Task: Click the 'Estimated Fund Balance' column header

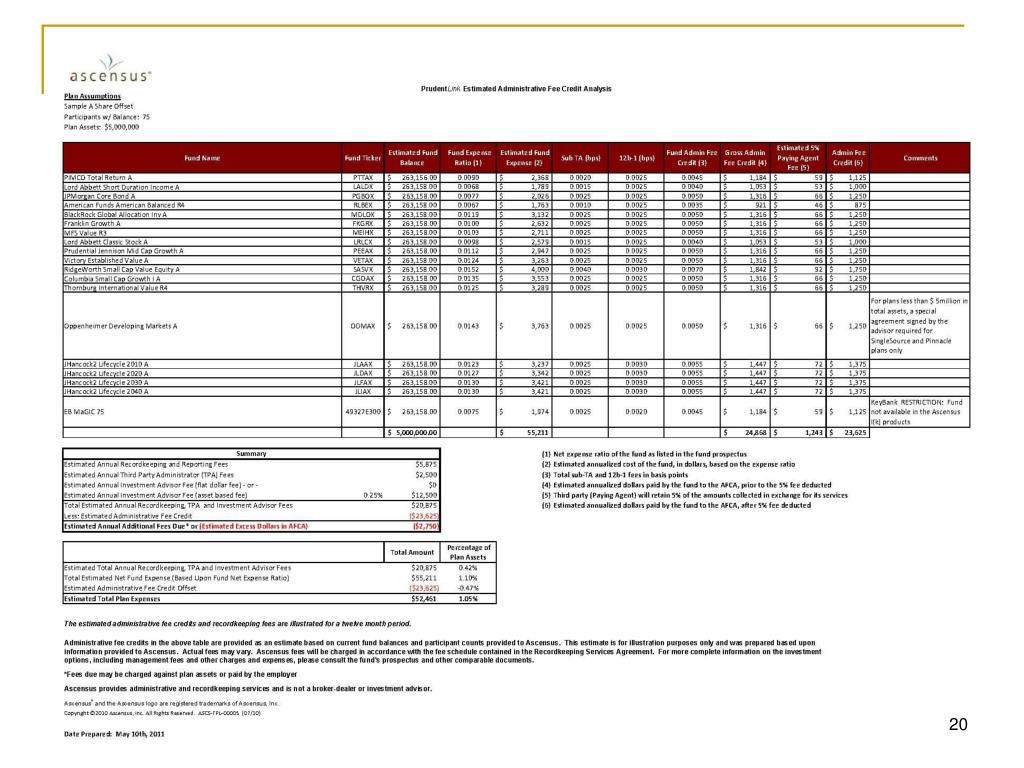Action: [412, 158]
